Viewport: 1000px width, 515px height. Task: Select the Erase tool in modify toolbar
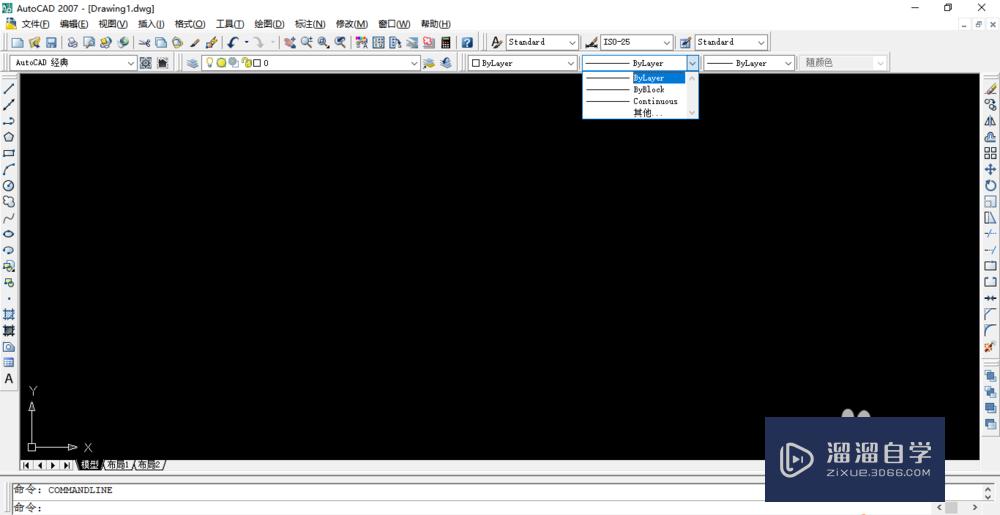(x=990, y=89)
